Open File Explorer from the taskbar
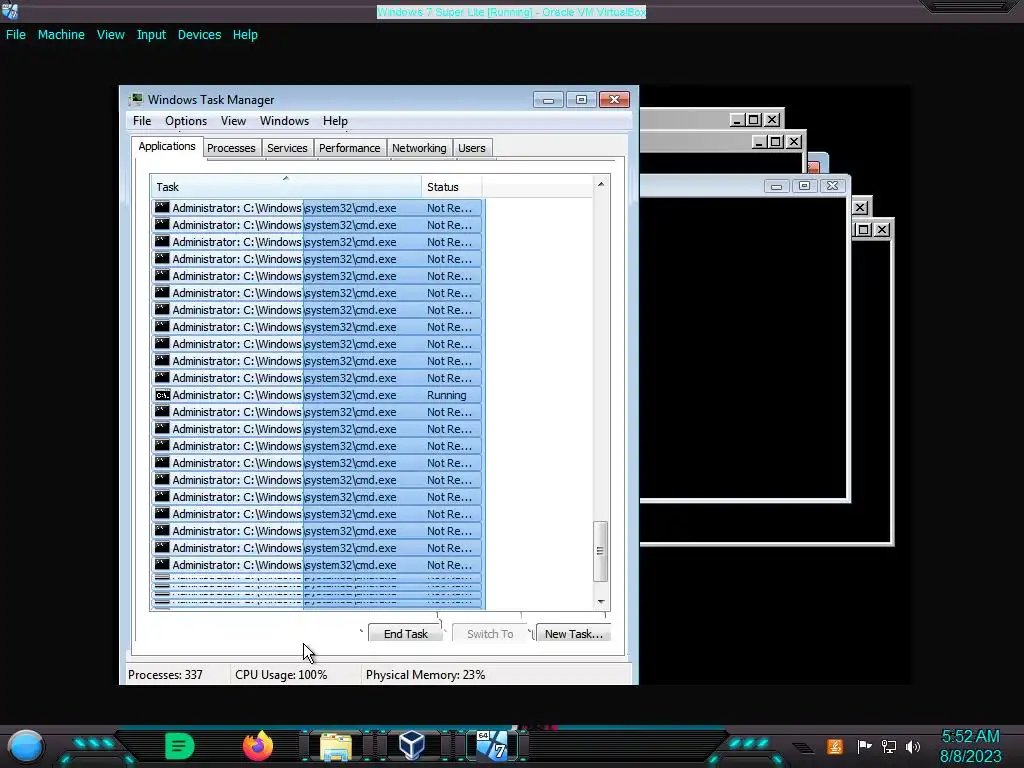The image size is (1024, 768). [336, 746]
